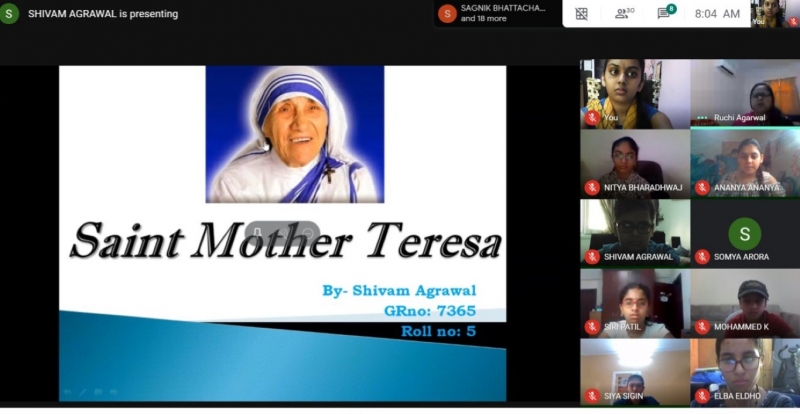Click the mute icon on Mohammed K's tile
This screenshot has height=414, width=800.
click(x=702, y=327)
